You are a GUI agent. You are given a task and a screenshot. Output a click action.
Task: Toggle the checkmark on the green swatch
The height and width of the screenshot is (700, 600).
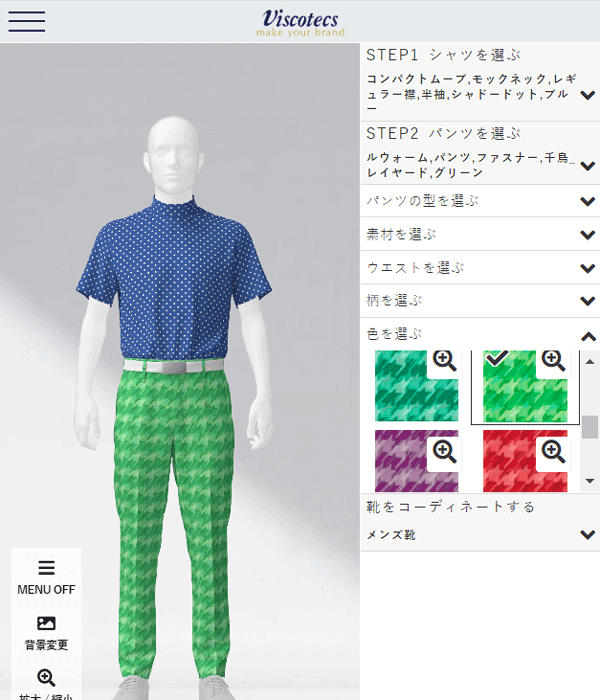(496, 358)
